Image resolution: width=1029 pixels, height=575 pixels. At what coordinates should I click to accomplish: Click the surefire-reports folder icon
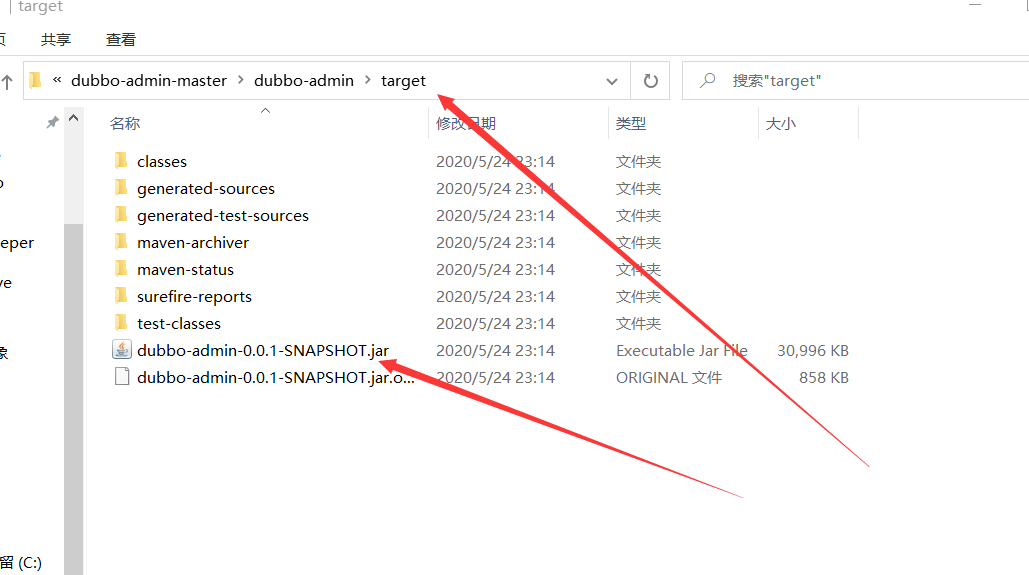121,295
